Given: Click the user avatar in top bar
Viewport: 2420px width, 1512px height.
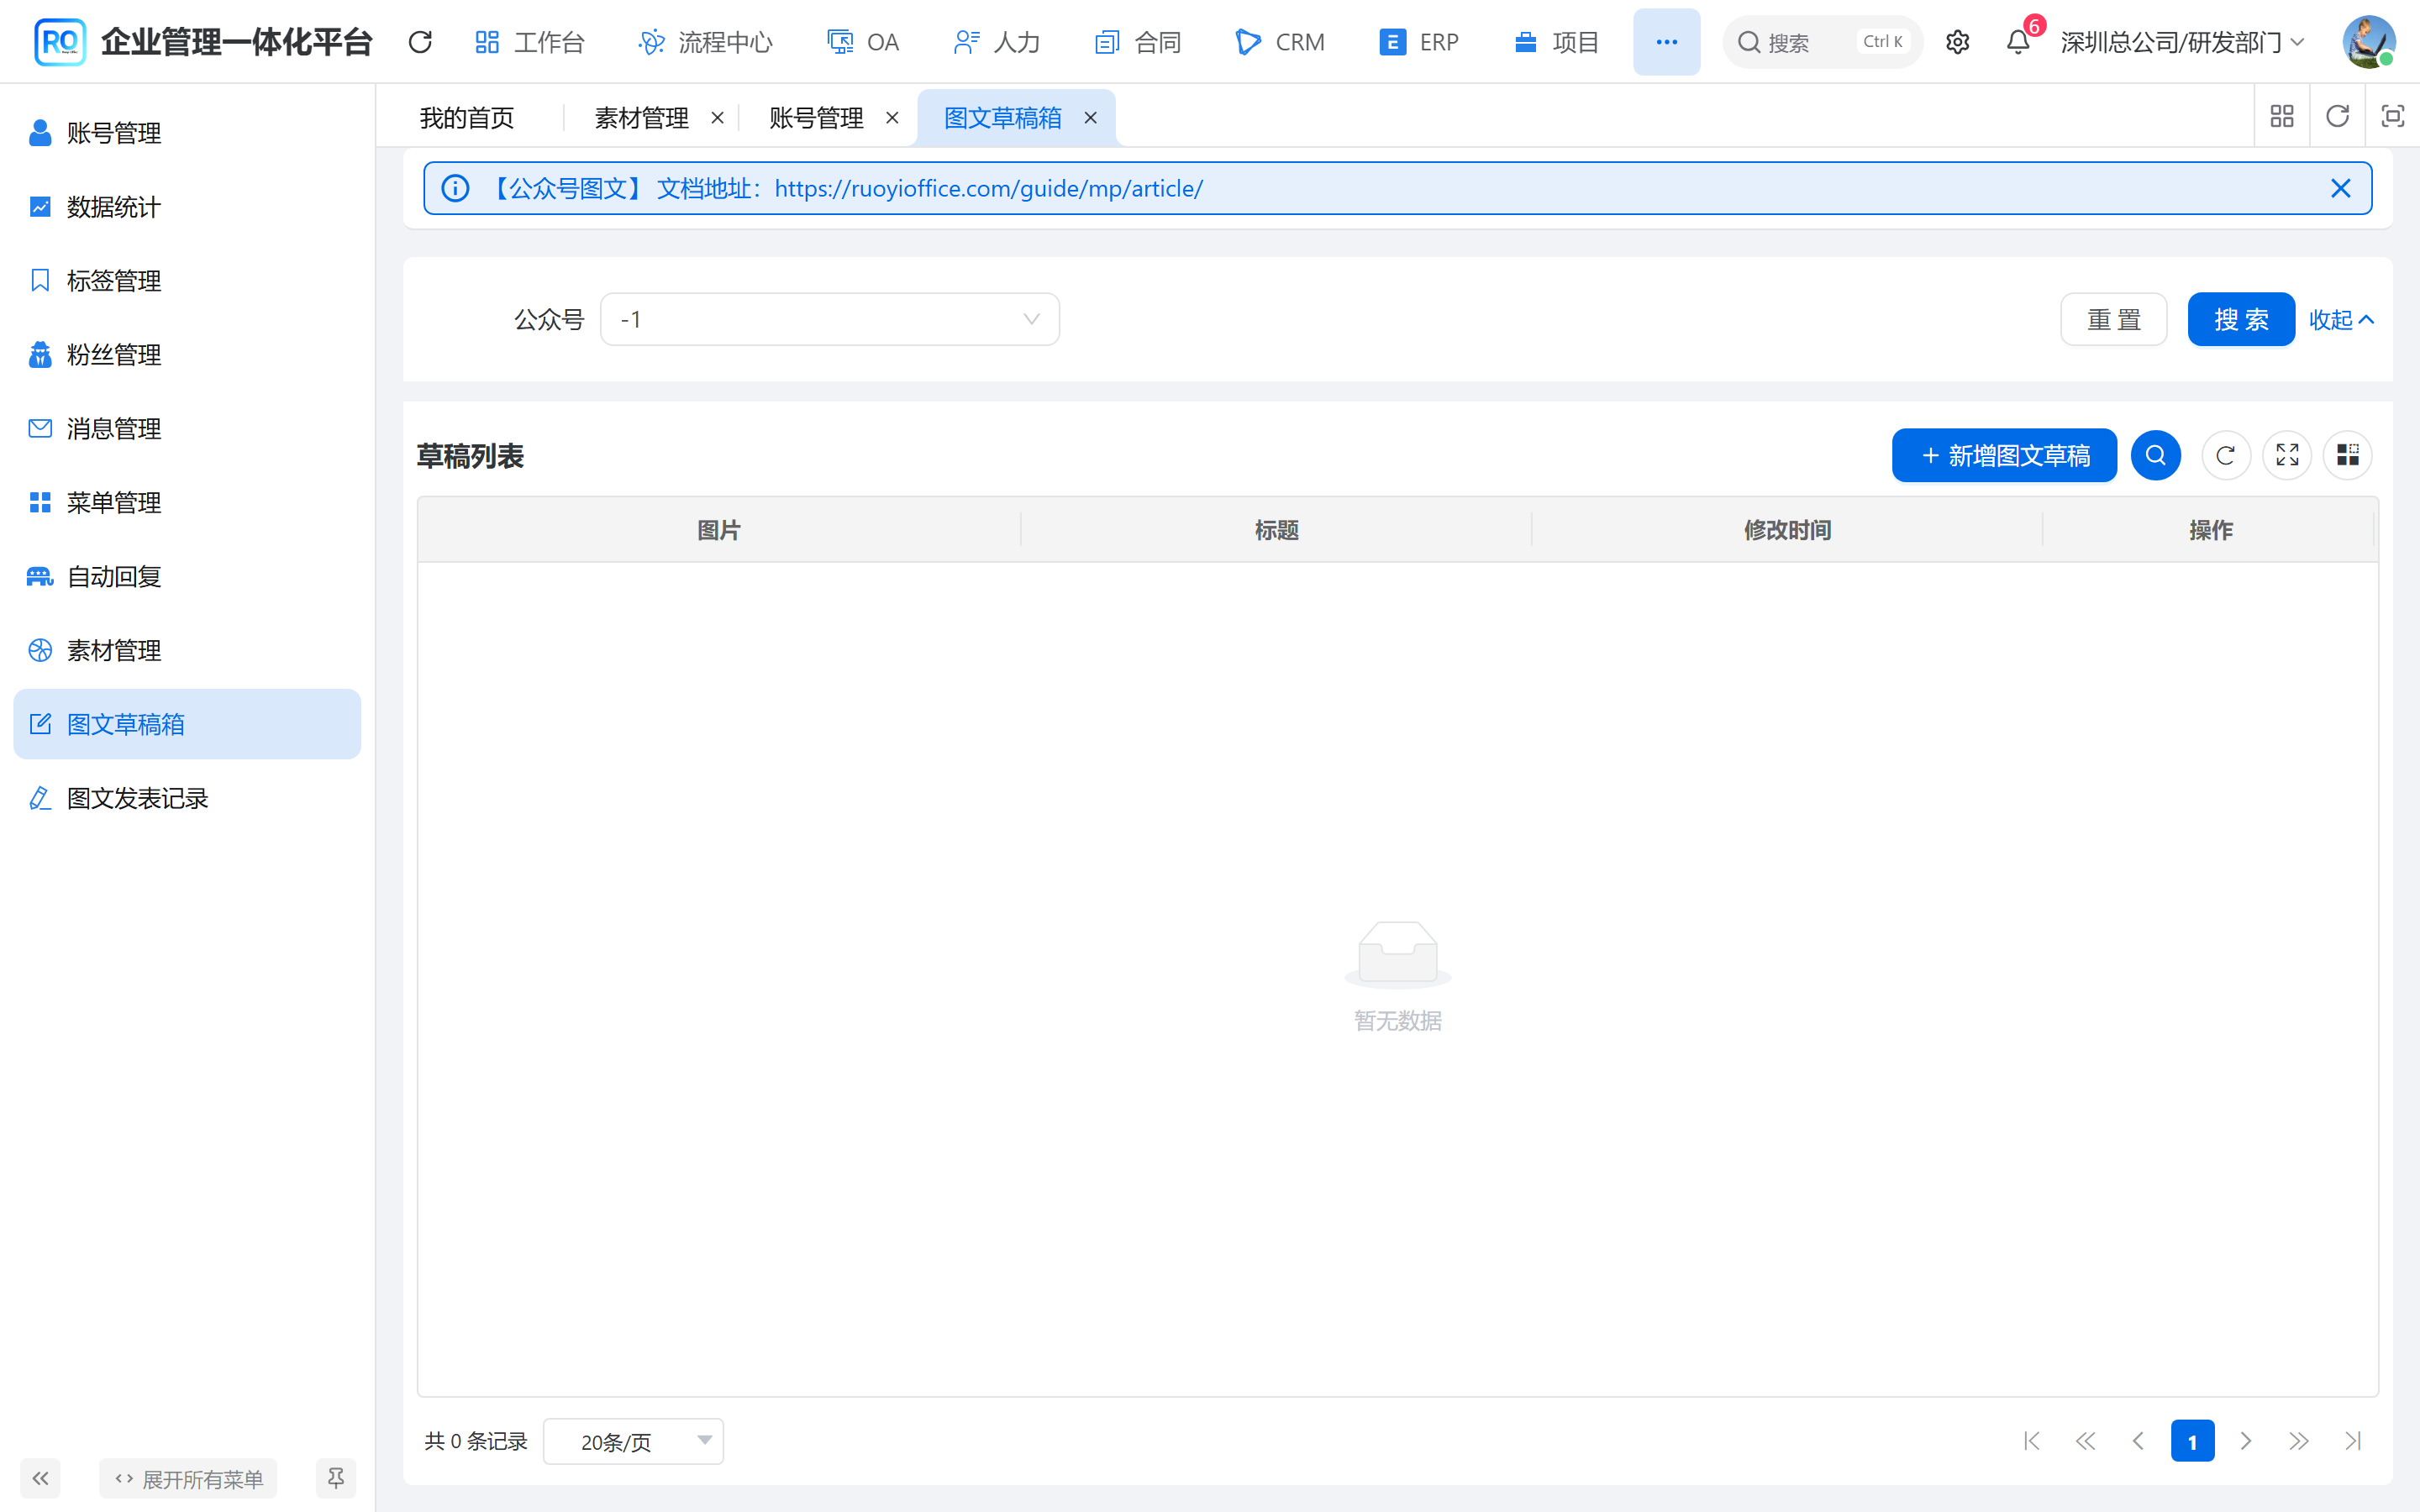Looking at the screenshot, I should pos(2368,42).
